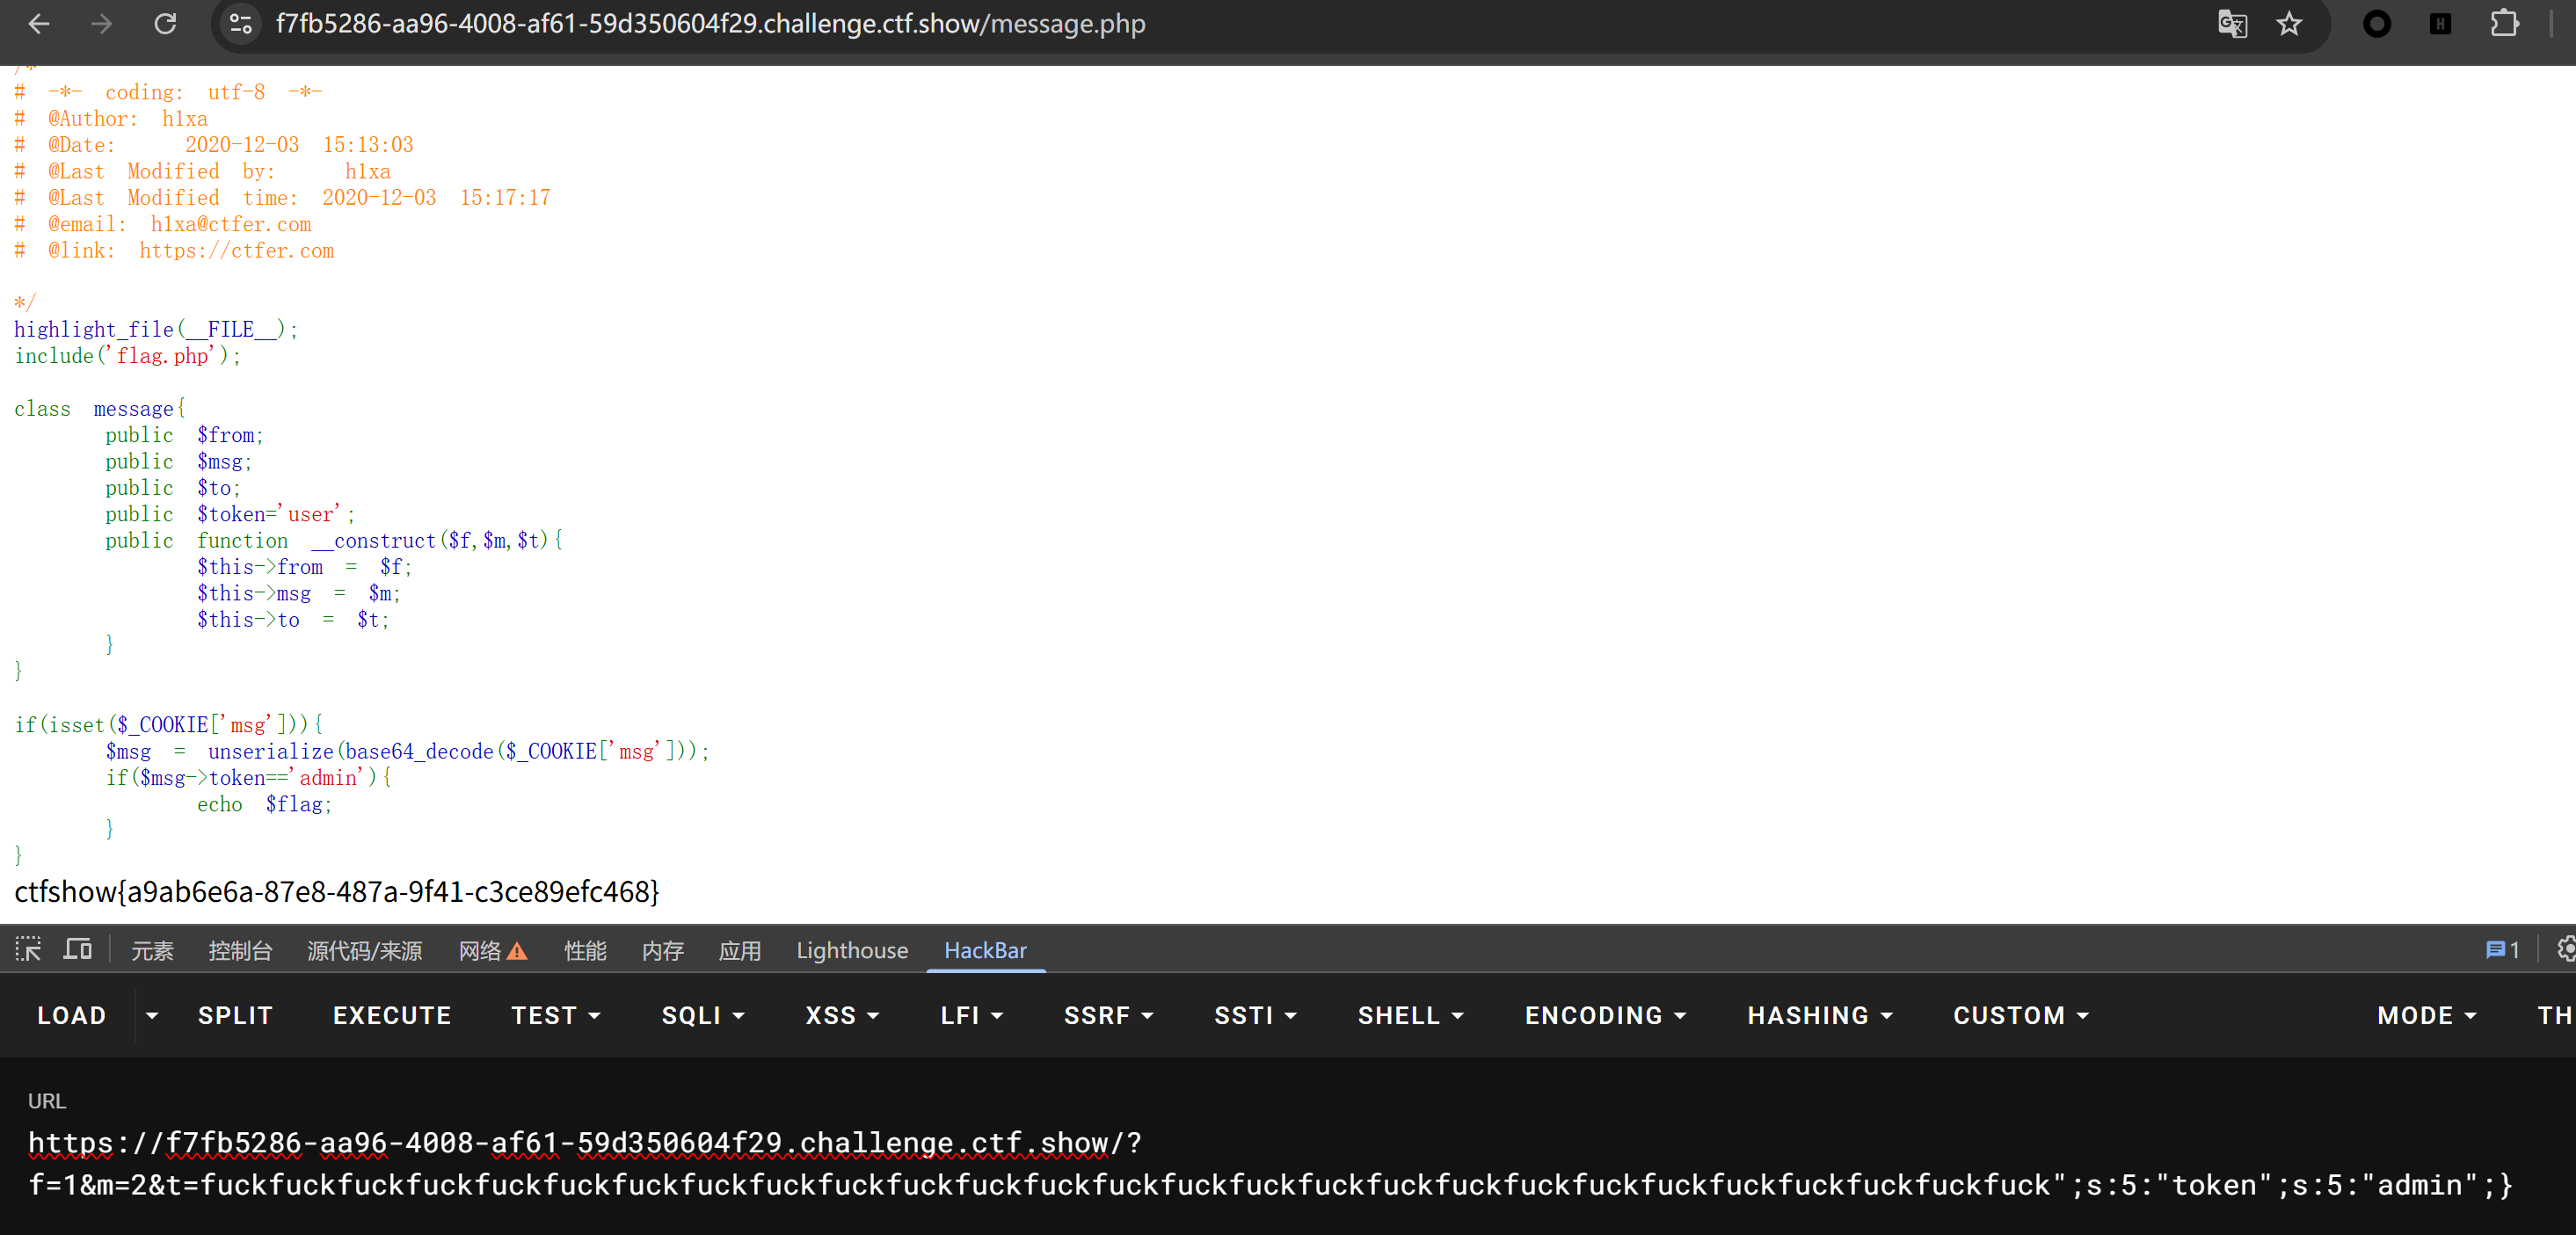
Task: Open site information icon in address bar
Action: pos(240,24)
